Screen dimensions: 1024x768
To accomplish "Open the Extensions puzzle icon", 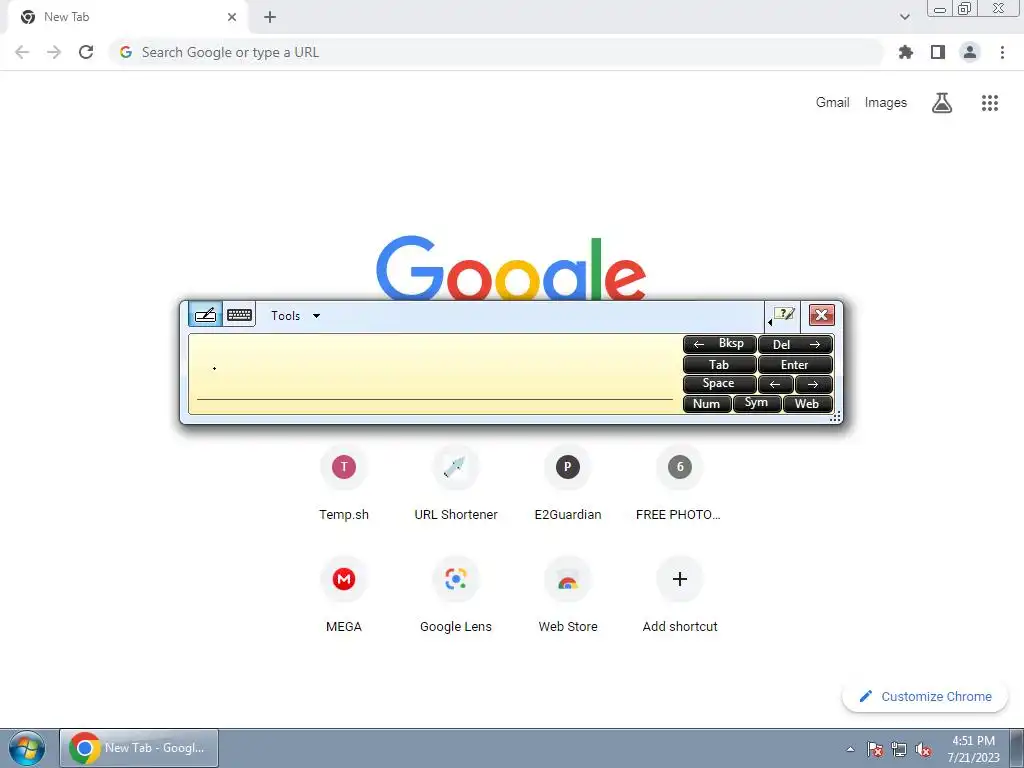I will tap(906, 52).
